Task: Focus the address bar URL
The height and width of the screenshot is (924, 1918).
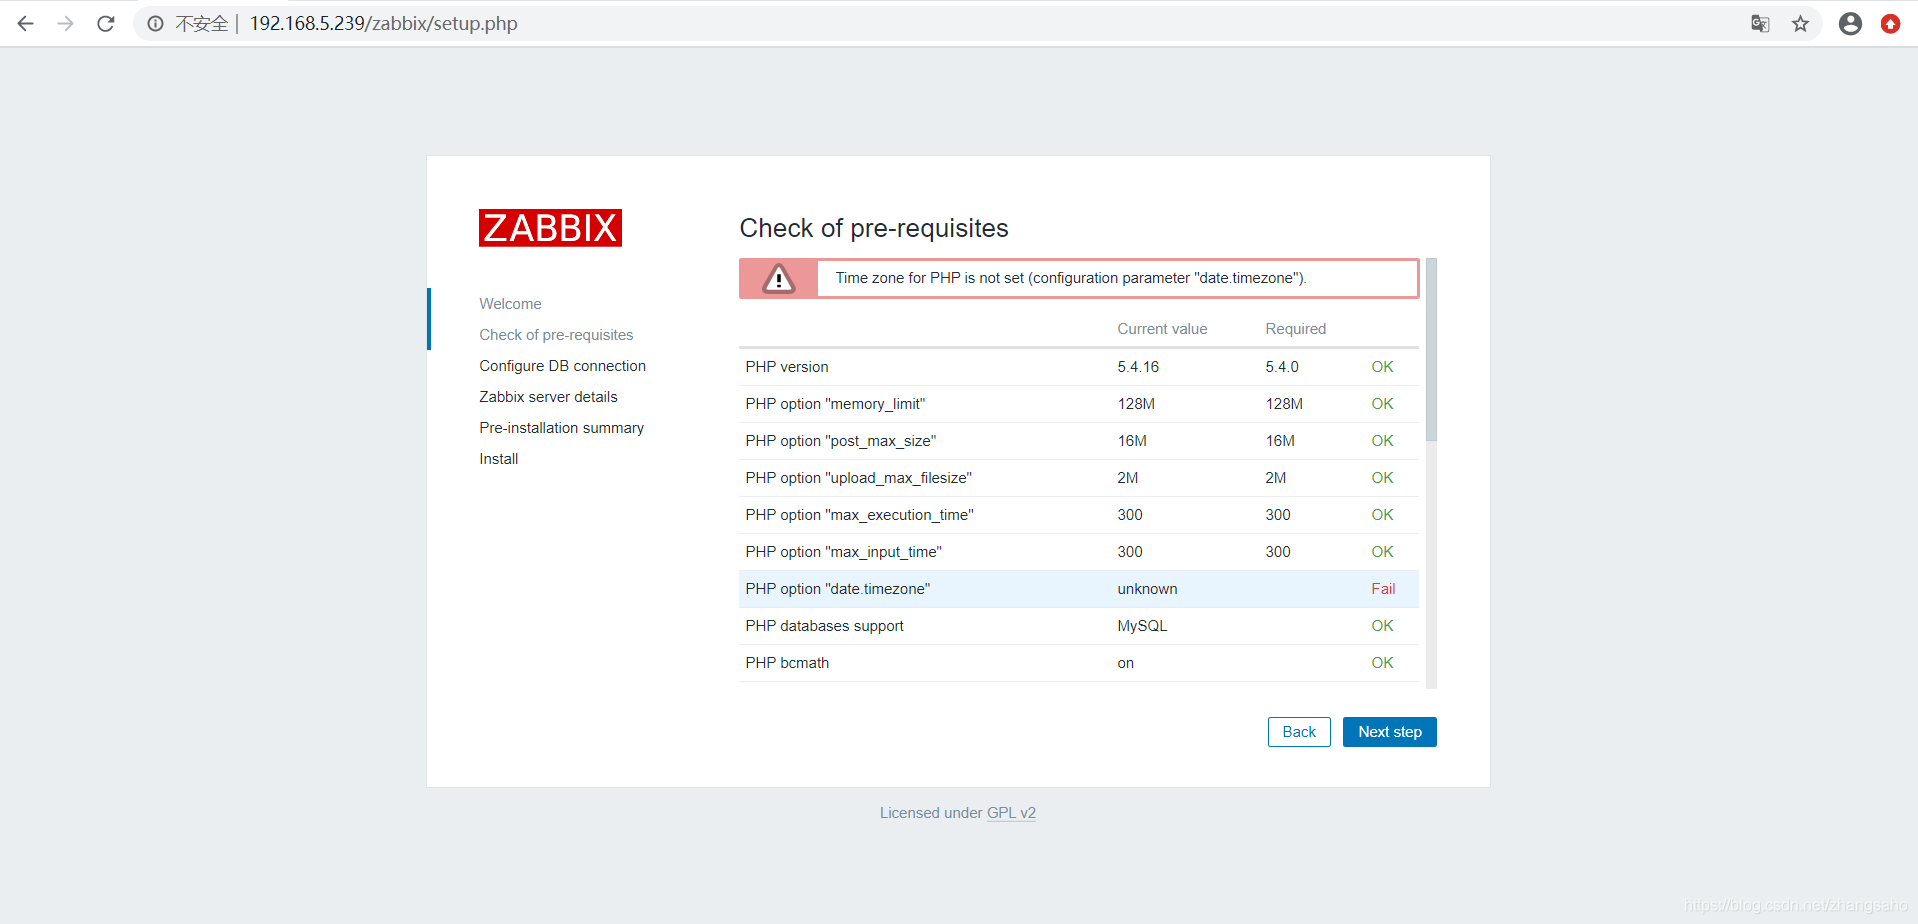Action: coord(383,24)
